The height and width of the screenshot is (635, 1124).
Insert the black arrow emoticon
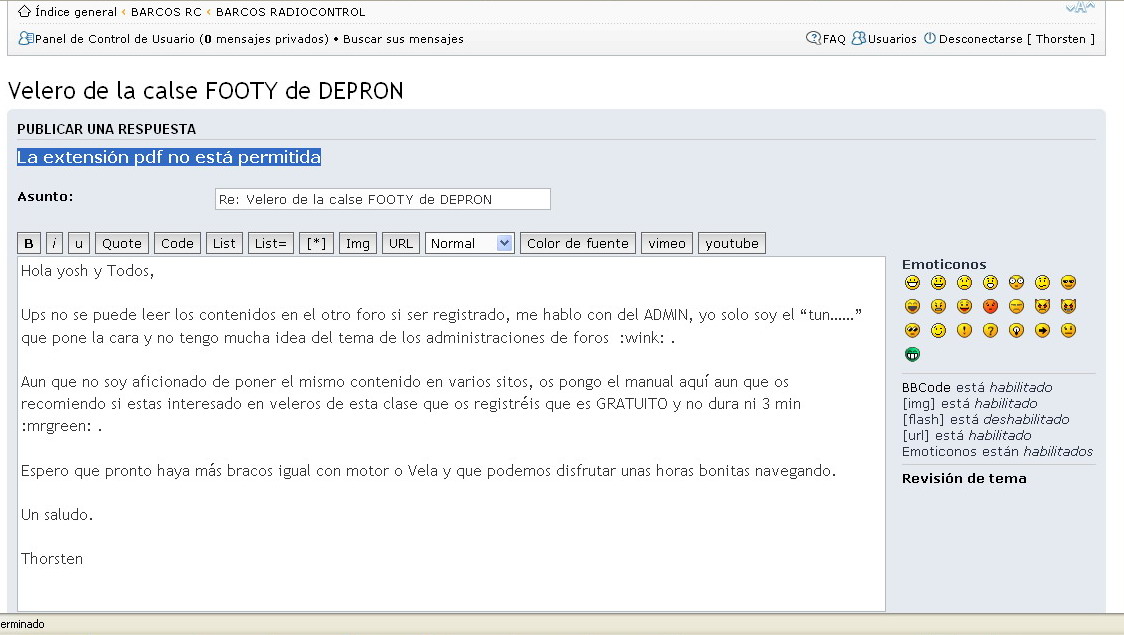click(1042, 330)
